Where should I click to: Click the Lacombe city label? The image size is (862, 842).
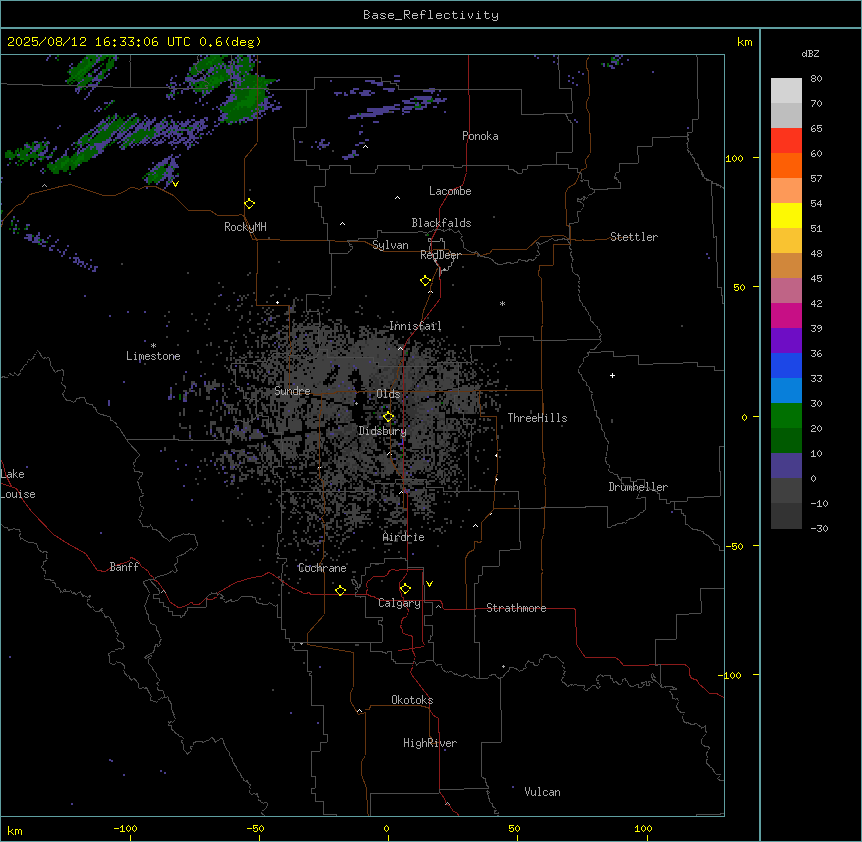pos(450,191)
